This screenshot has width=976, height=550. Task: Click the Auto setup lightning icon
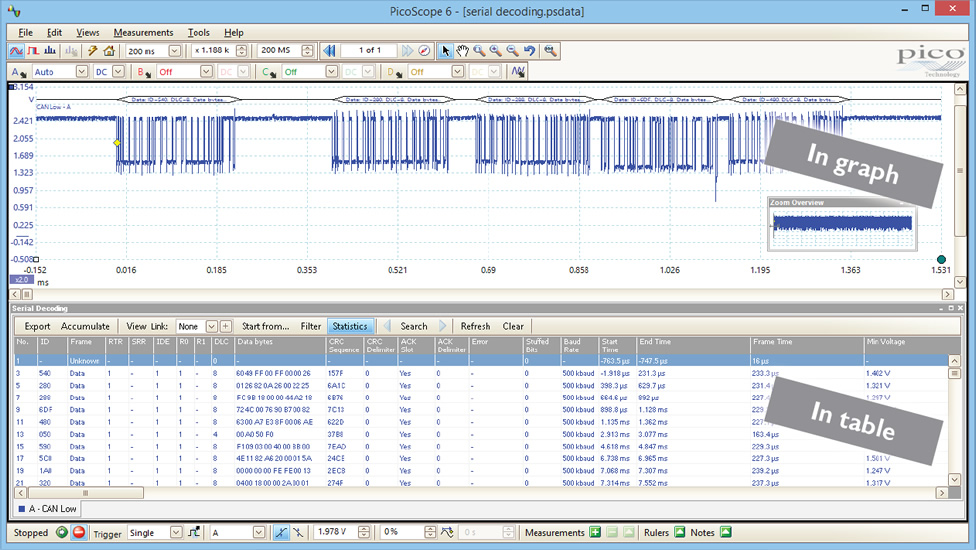click(x=92, y=50)
